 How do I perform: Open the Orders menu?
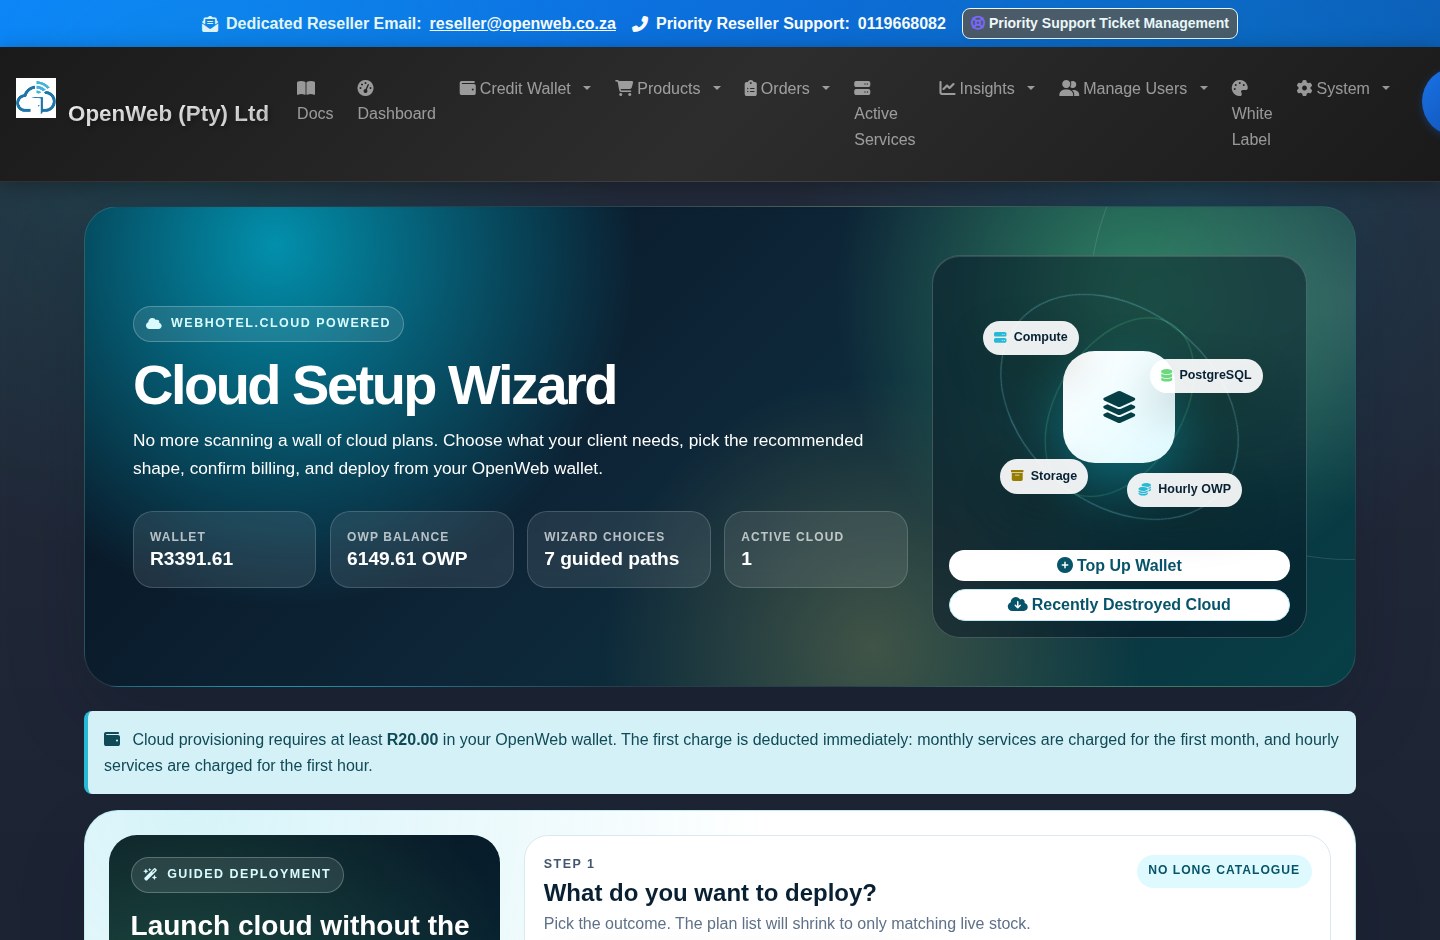pos(788,88)
